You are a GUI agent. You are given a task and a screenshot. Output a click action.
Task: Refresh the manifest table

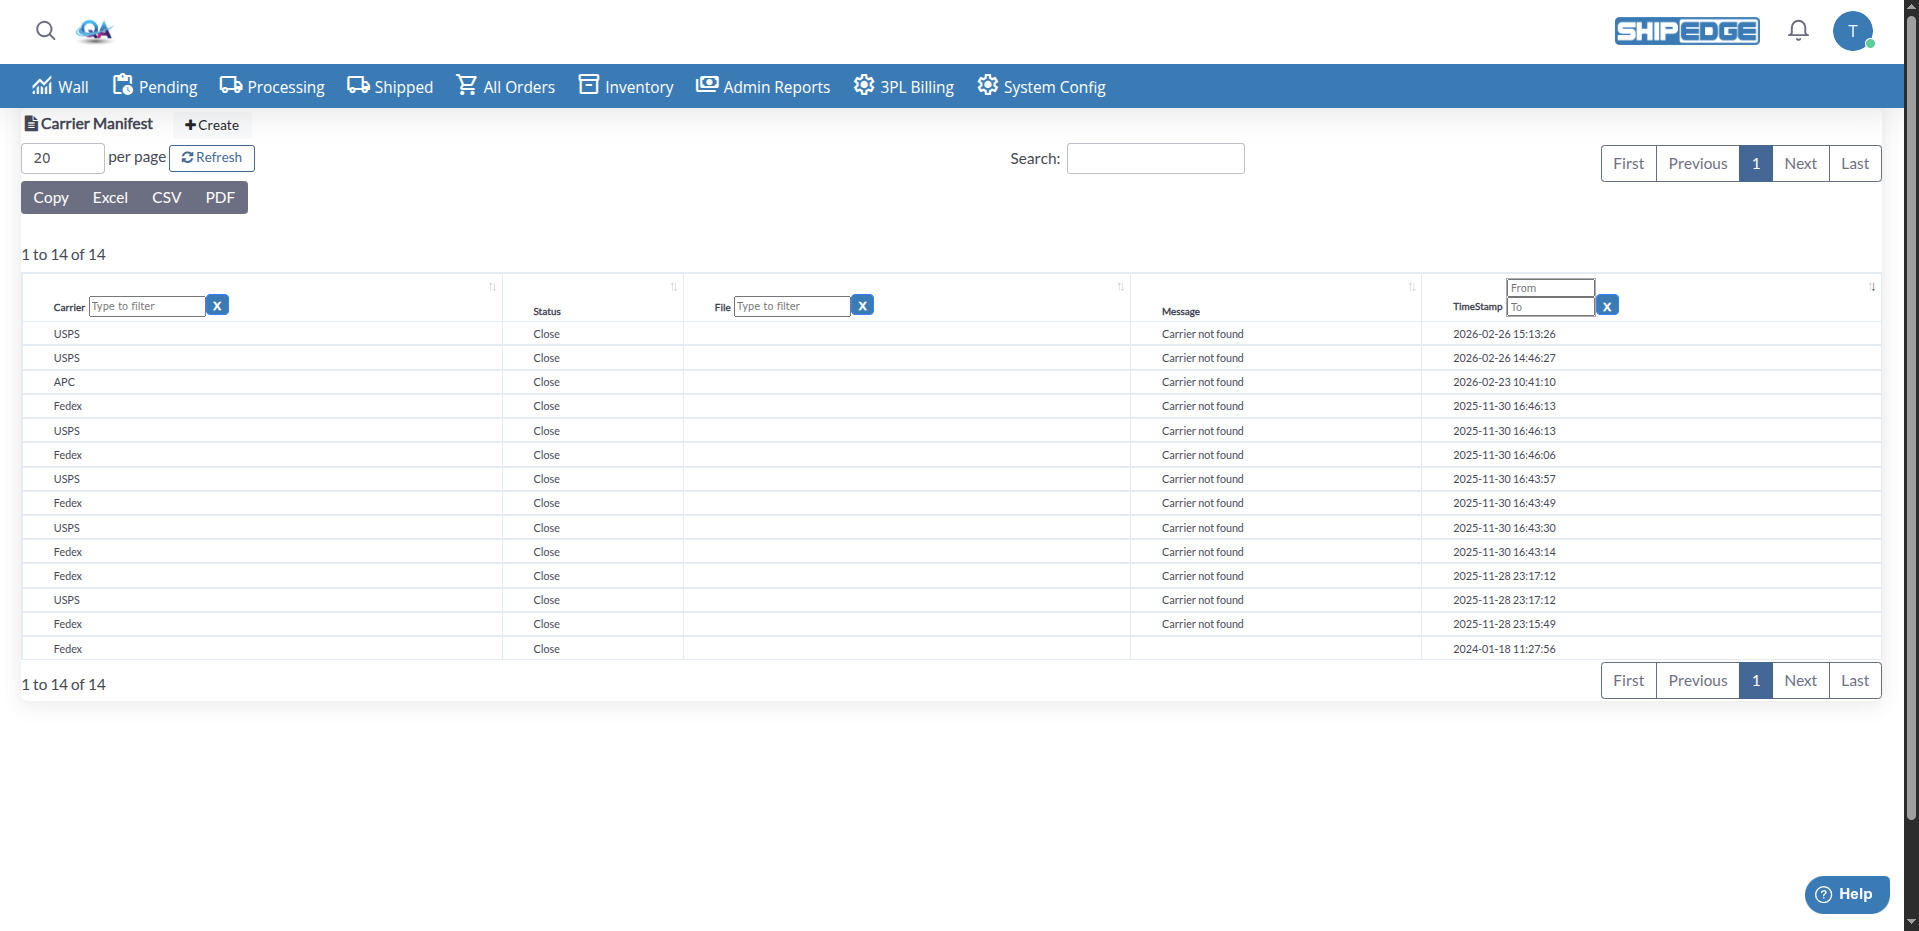[x=211, y=157]
